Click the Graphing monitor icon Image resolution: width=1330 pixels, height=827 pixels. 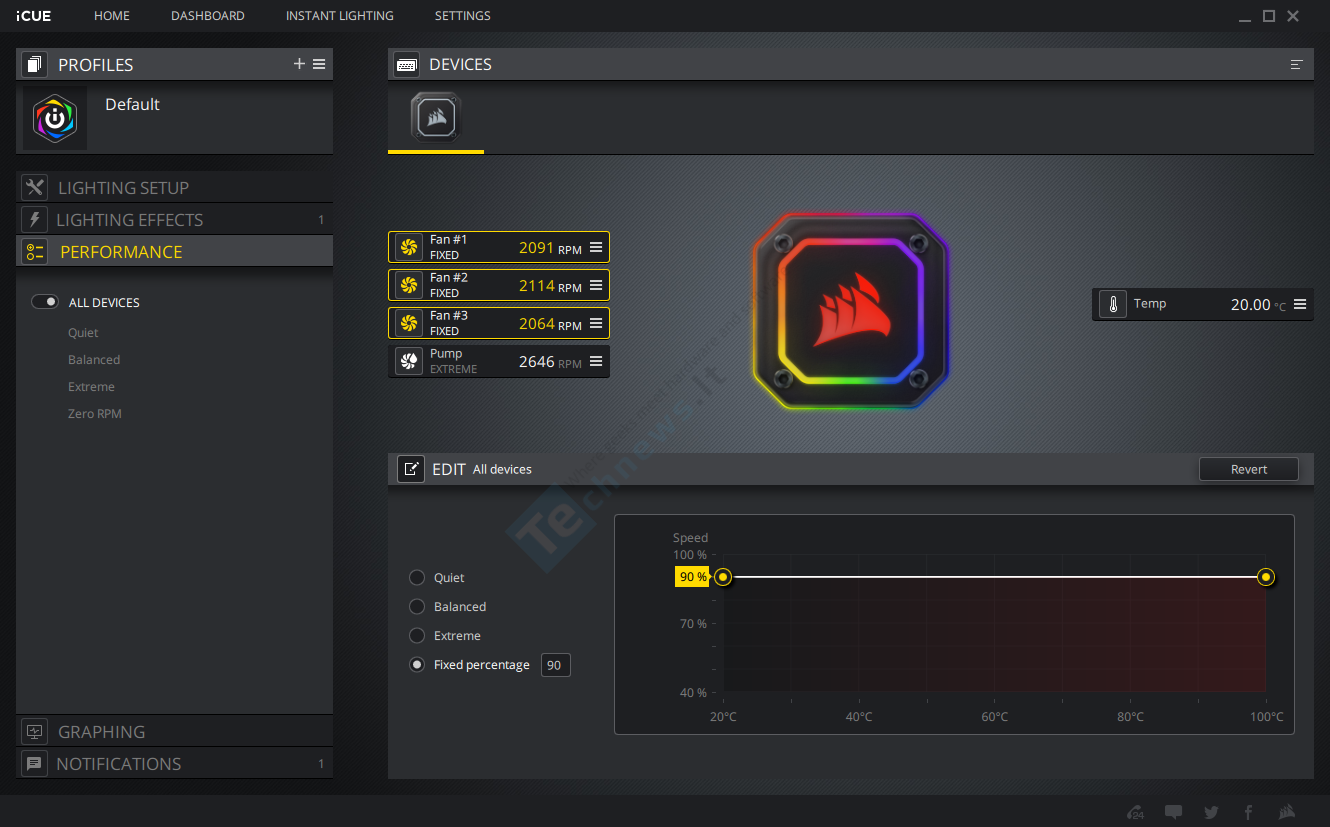click(x=35, y=731)
